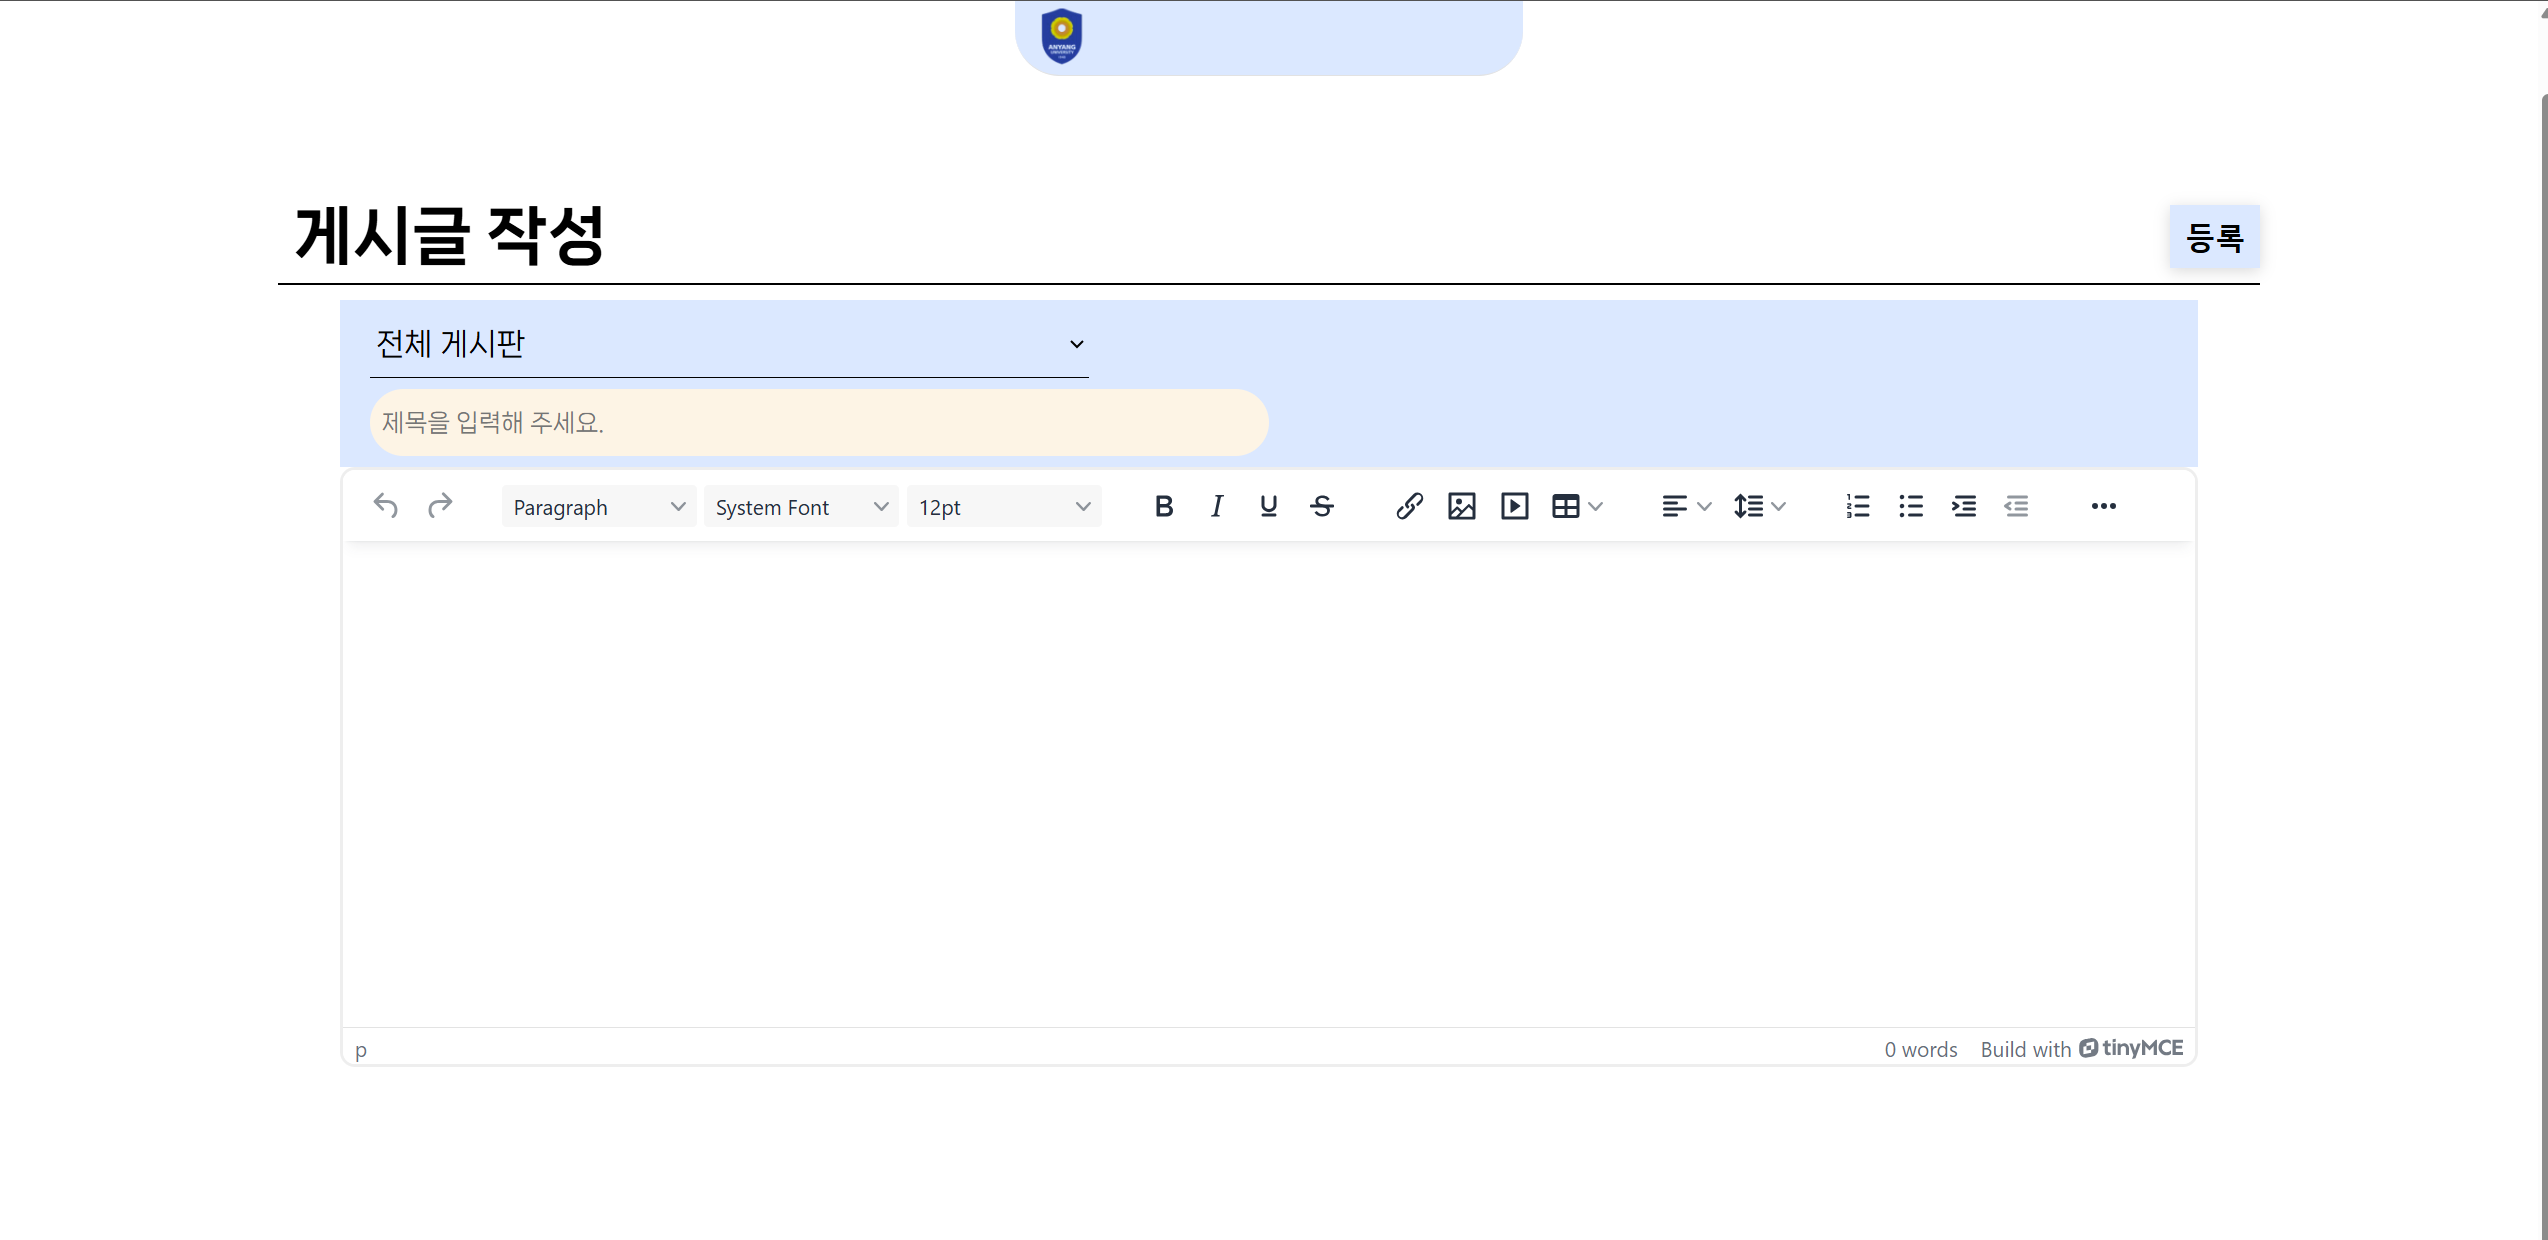Open the text alignment dropdown
2548x1240 pixels.
[1686, 506]
